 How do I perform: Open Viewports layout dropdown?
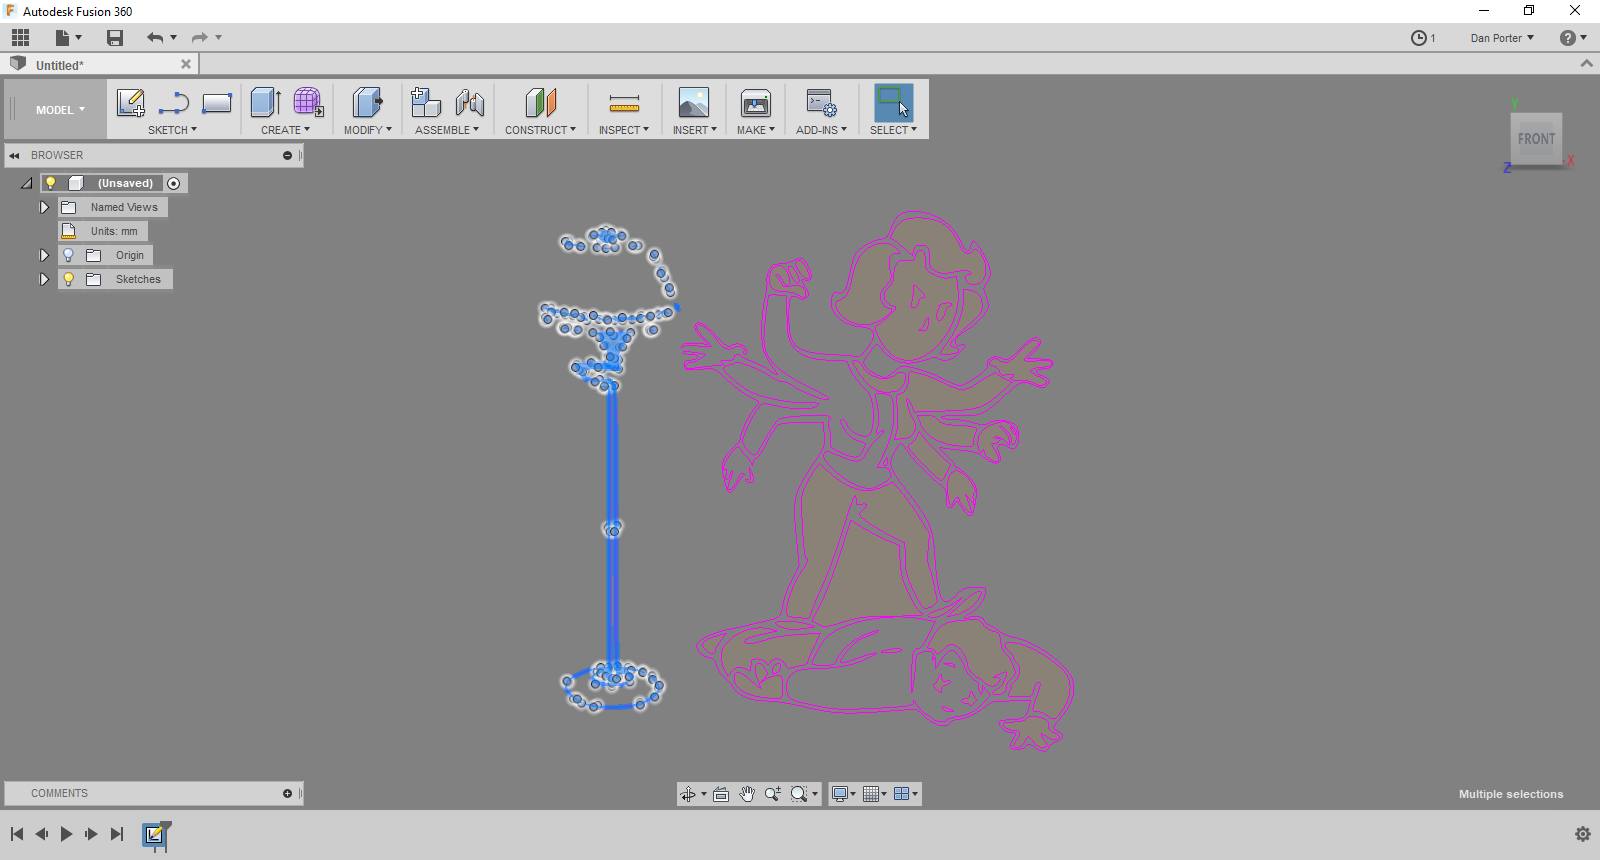click(x=906, y=794)
